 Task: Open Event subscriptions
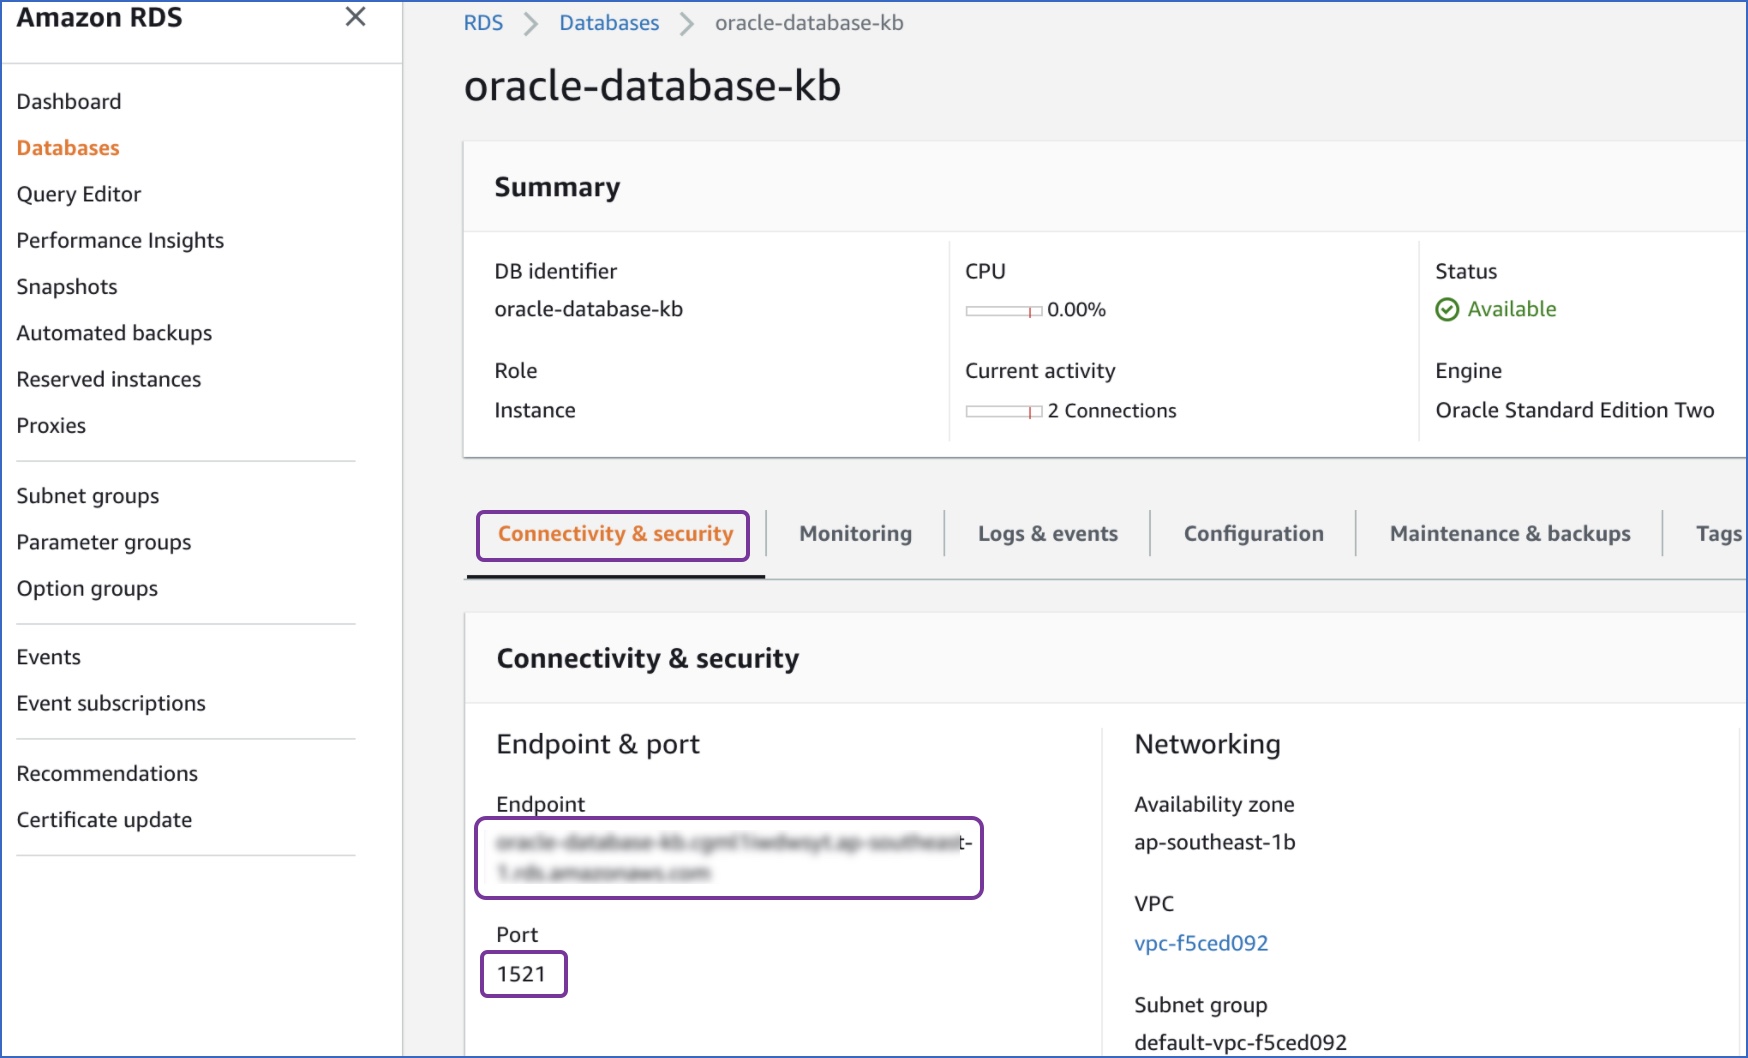pyautogui.click(x=111, y=703)
